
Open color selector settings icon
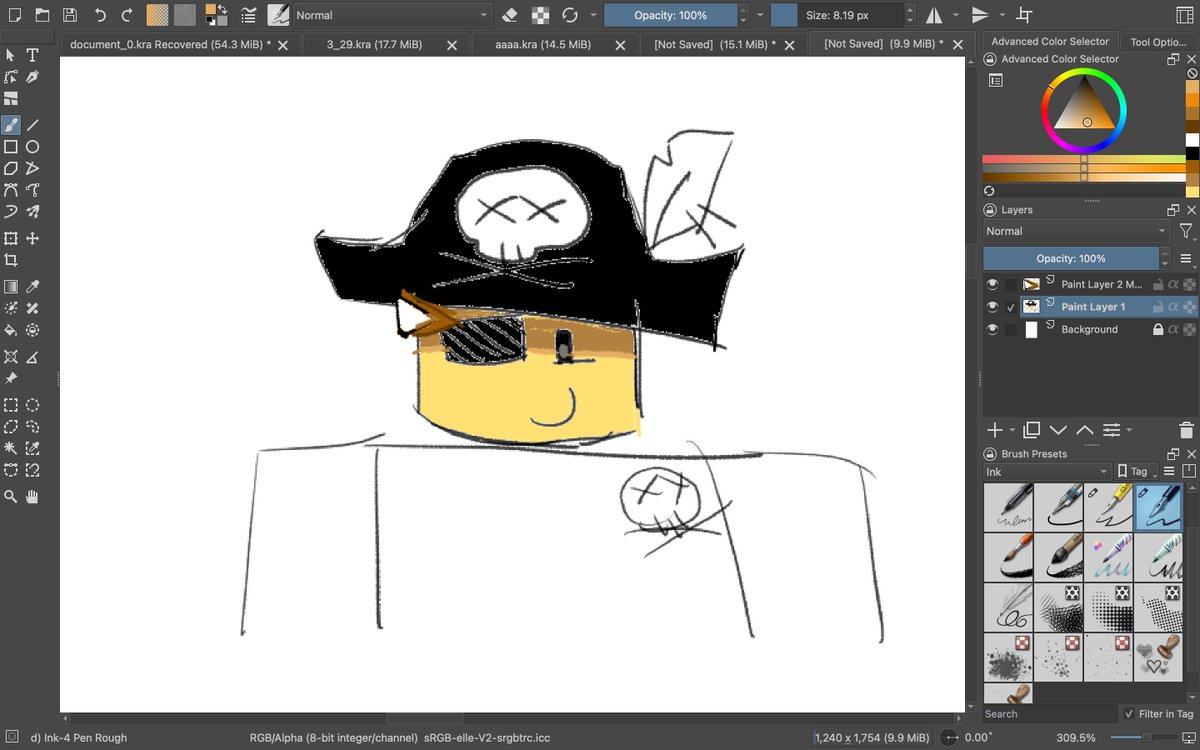[x=995, y=80]
